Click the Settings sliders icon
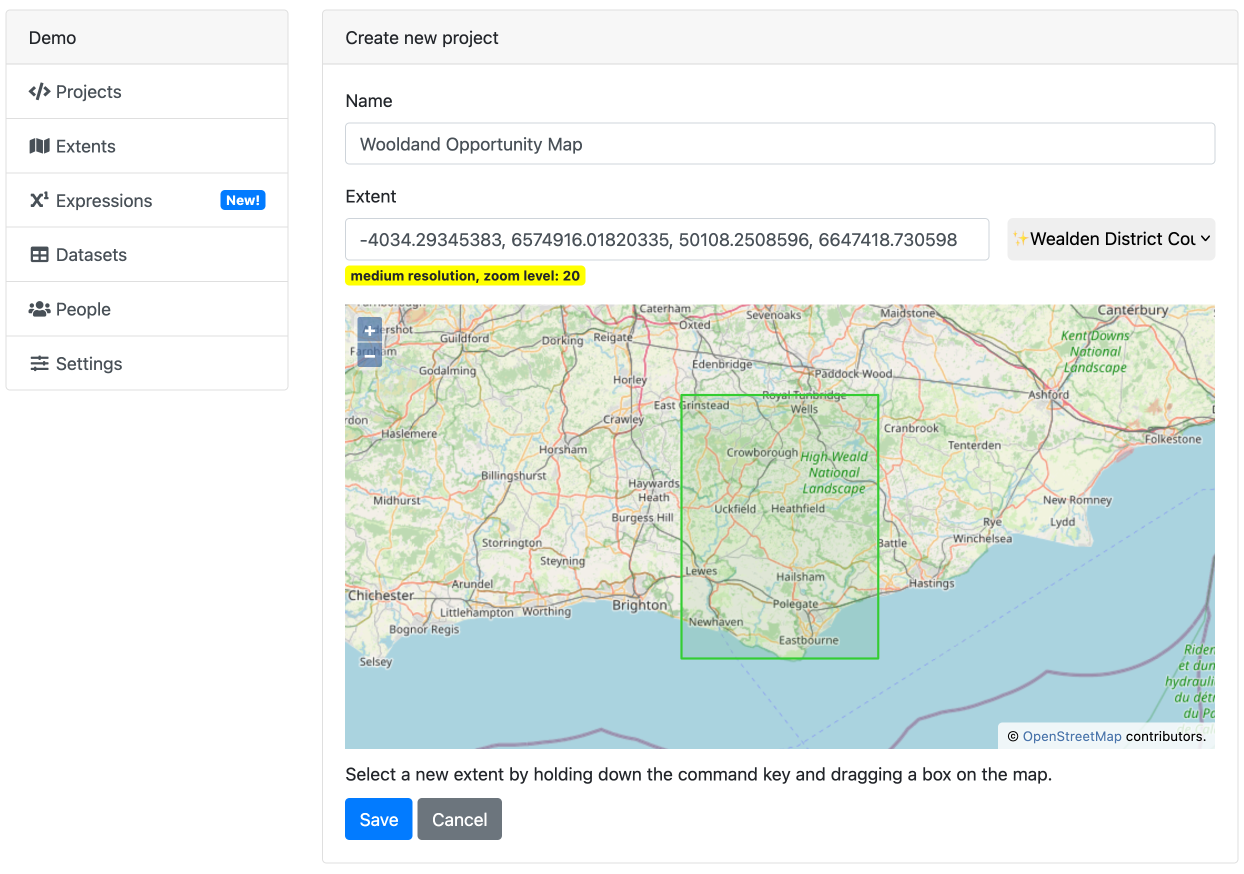1244x874 pixels. click(x=39, y=364)
